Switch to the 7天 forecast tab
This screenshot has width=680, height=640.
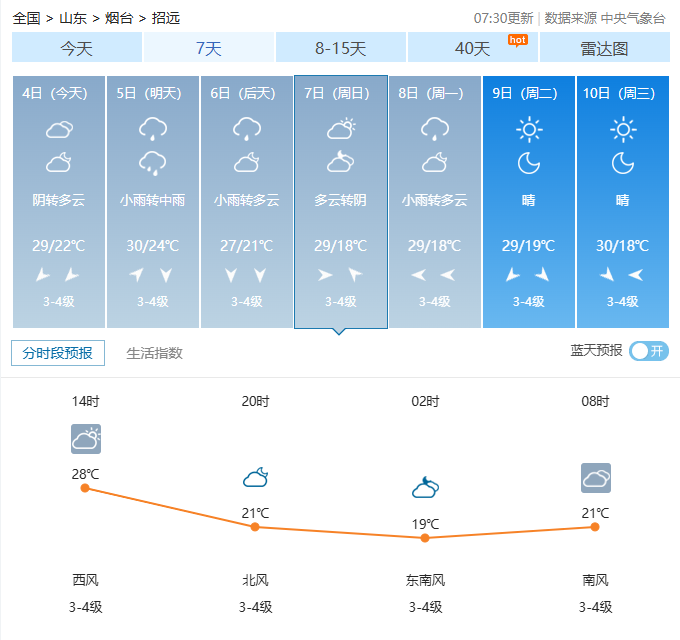tap(209, 48)
